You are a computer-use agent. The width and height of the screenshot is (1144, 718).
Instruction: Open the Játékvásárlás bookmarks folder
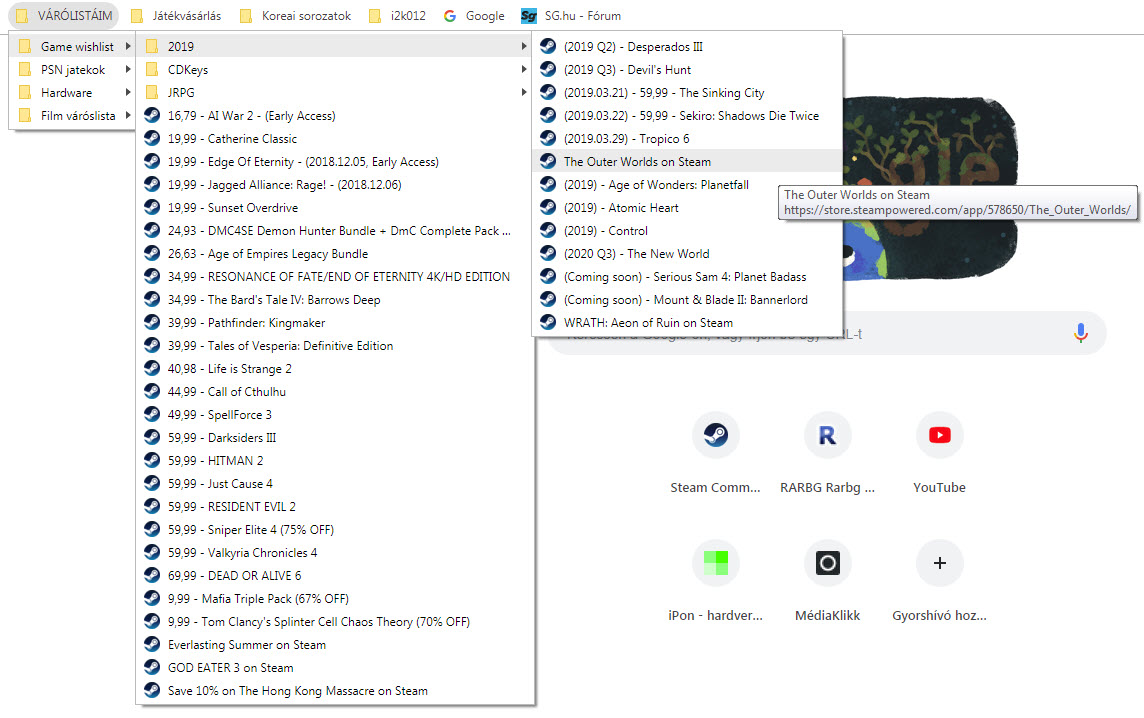coord(176,16)
